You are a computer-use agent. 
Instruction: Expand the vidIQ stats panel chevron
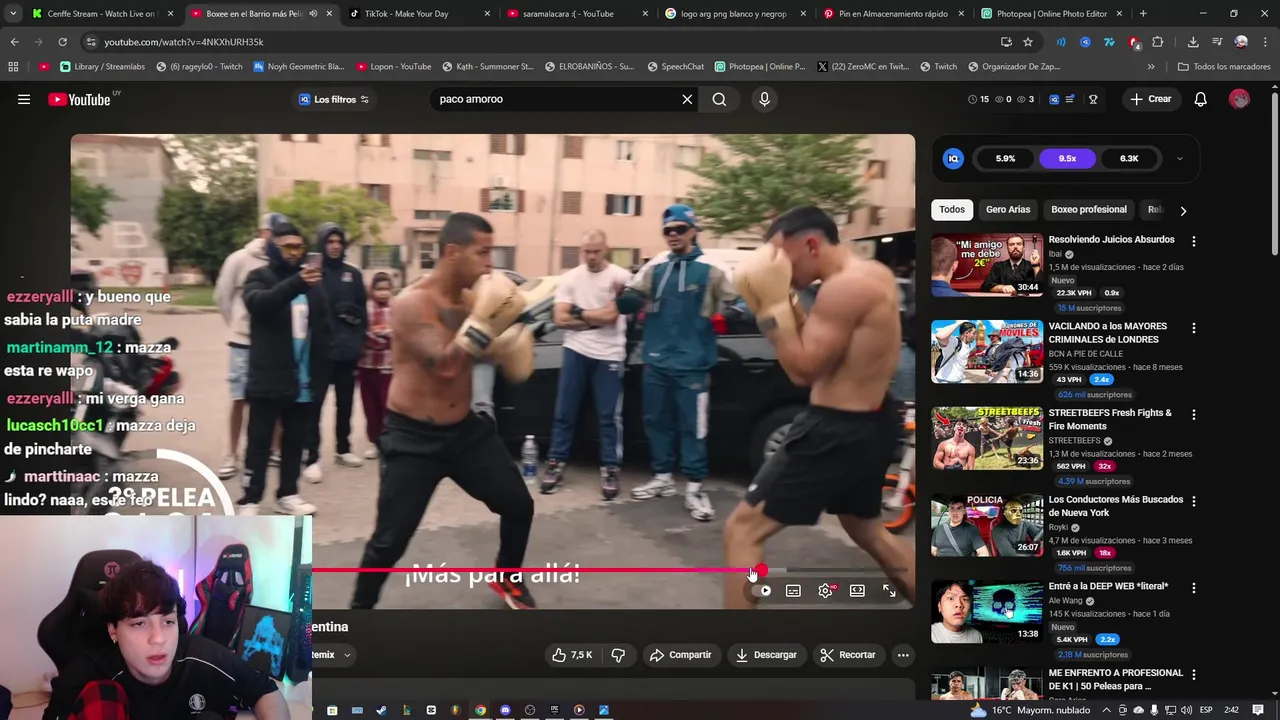tap(1179, 158)
